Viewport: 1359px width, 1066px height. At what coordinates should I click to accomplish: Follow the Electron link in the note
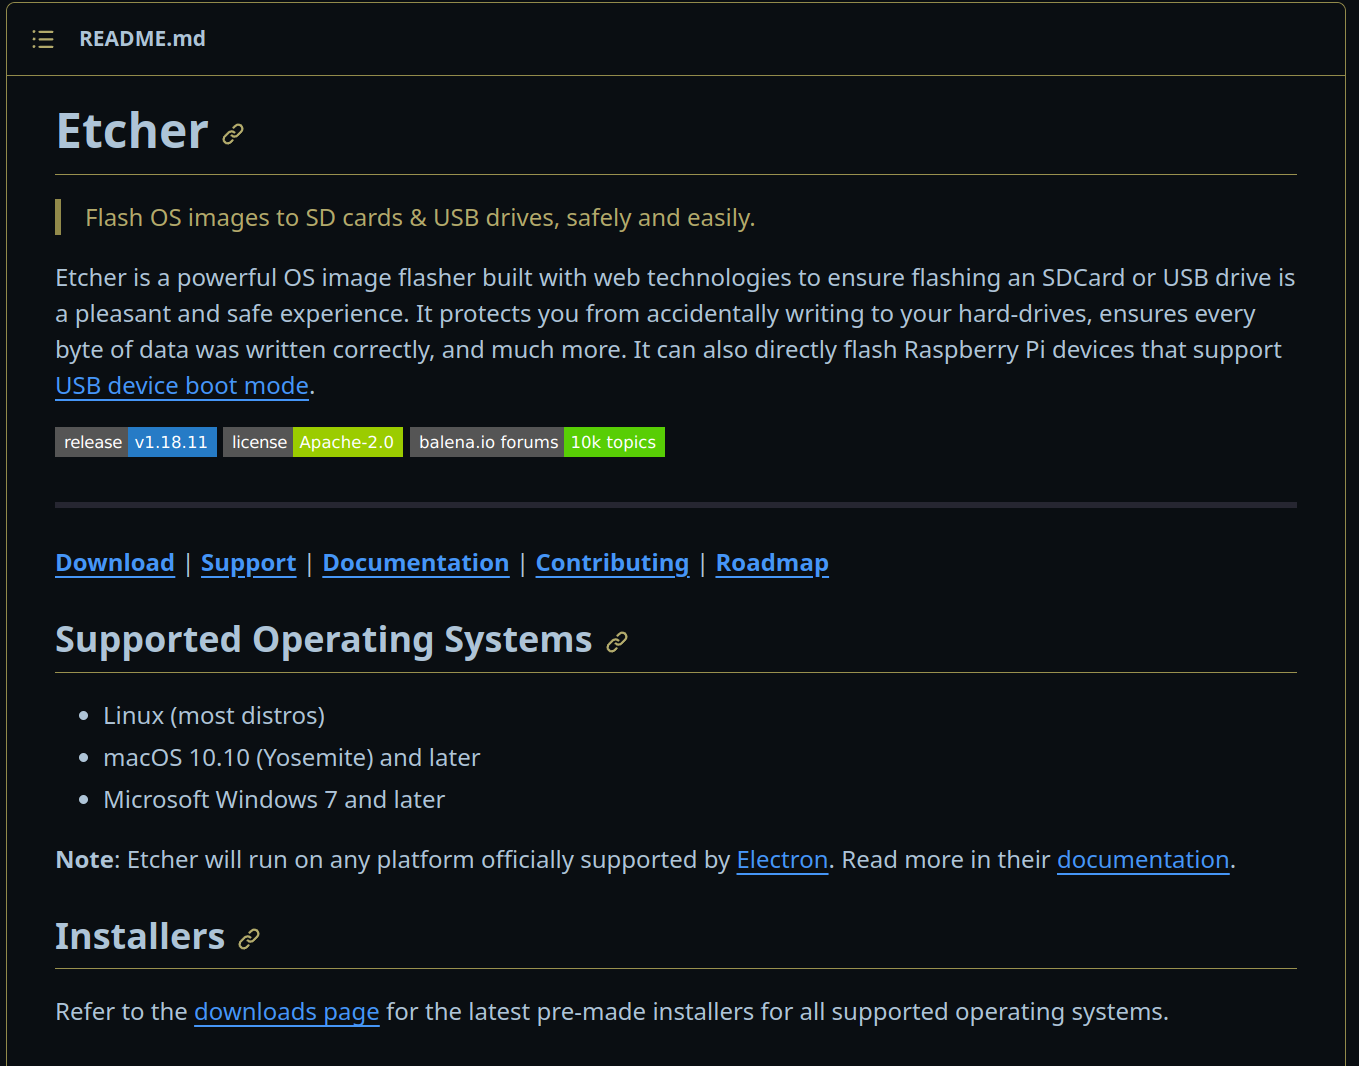pos(782,860)
